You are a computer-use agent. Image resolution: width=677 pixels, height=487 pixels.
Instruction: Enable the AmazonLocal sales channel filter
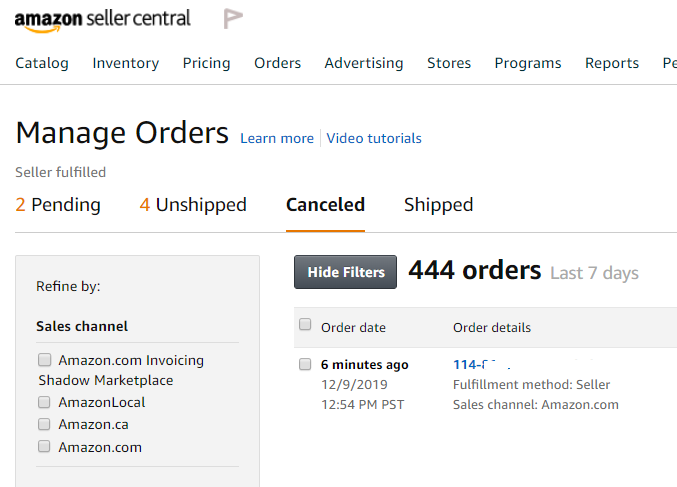[x=45, y=402]
